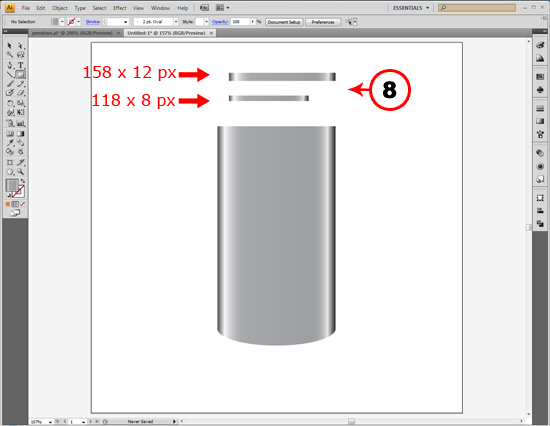This screenshot has height=426, width=550.
Task: Open the Appearance panel icon
Action: click(x=540, y=166)
